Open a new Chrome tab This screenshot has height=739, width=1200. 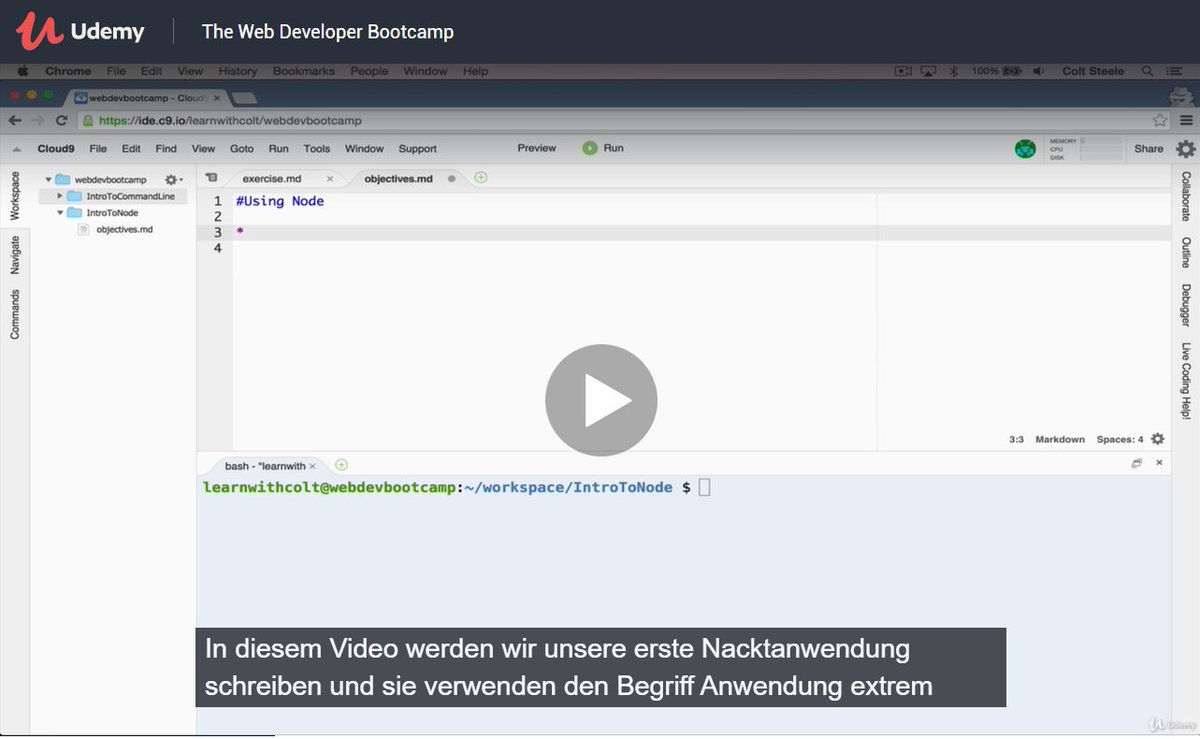click(244, 98)
